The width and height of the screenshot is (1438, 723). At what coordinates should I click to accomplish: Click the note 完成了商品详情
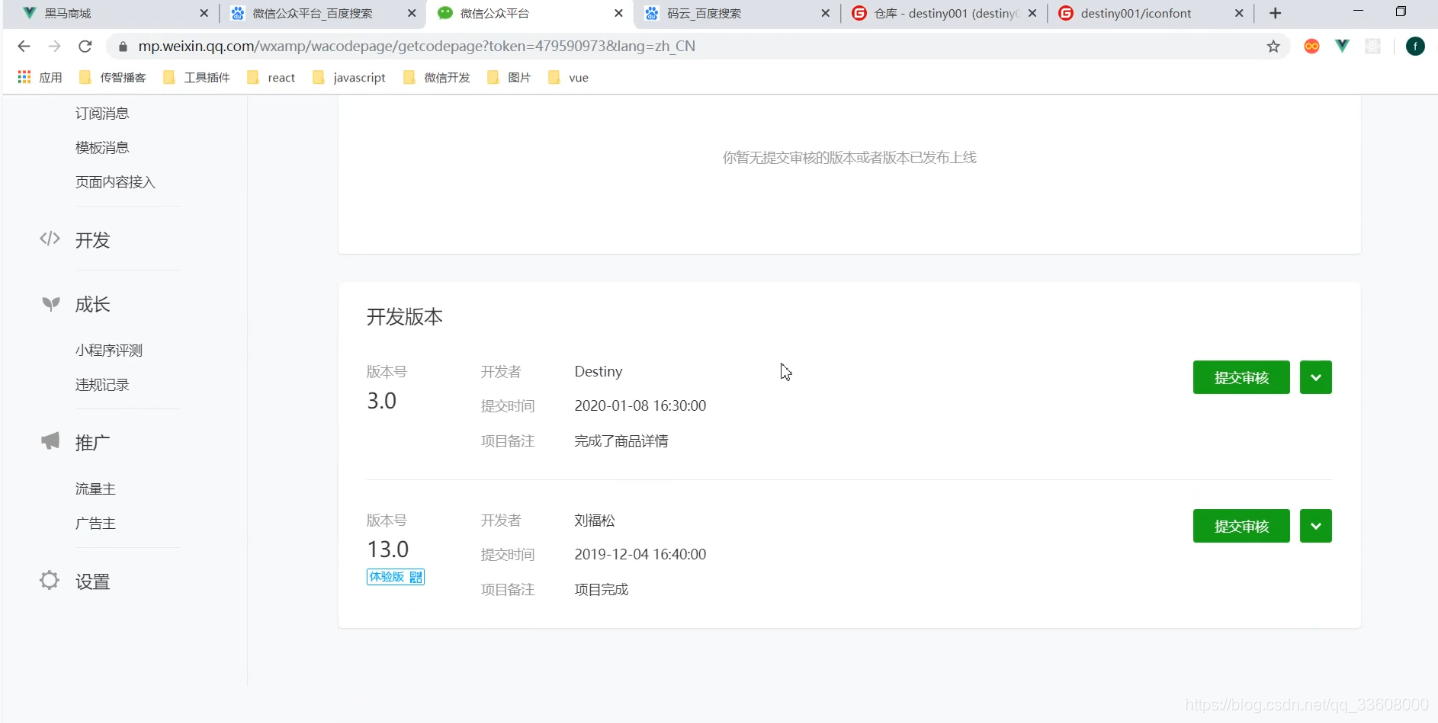(621, 441)
